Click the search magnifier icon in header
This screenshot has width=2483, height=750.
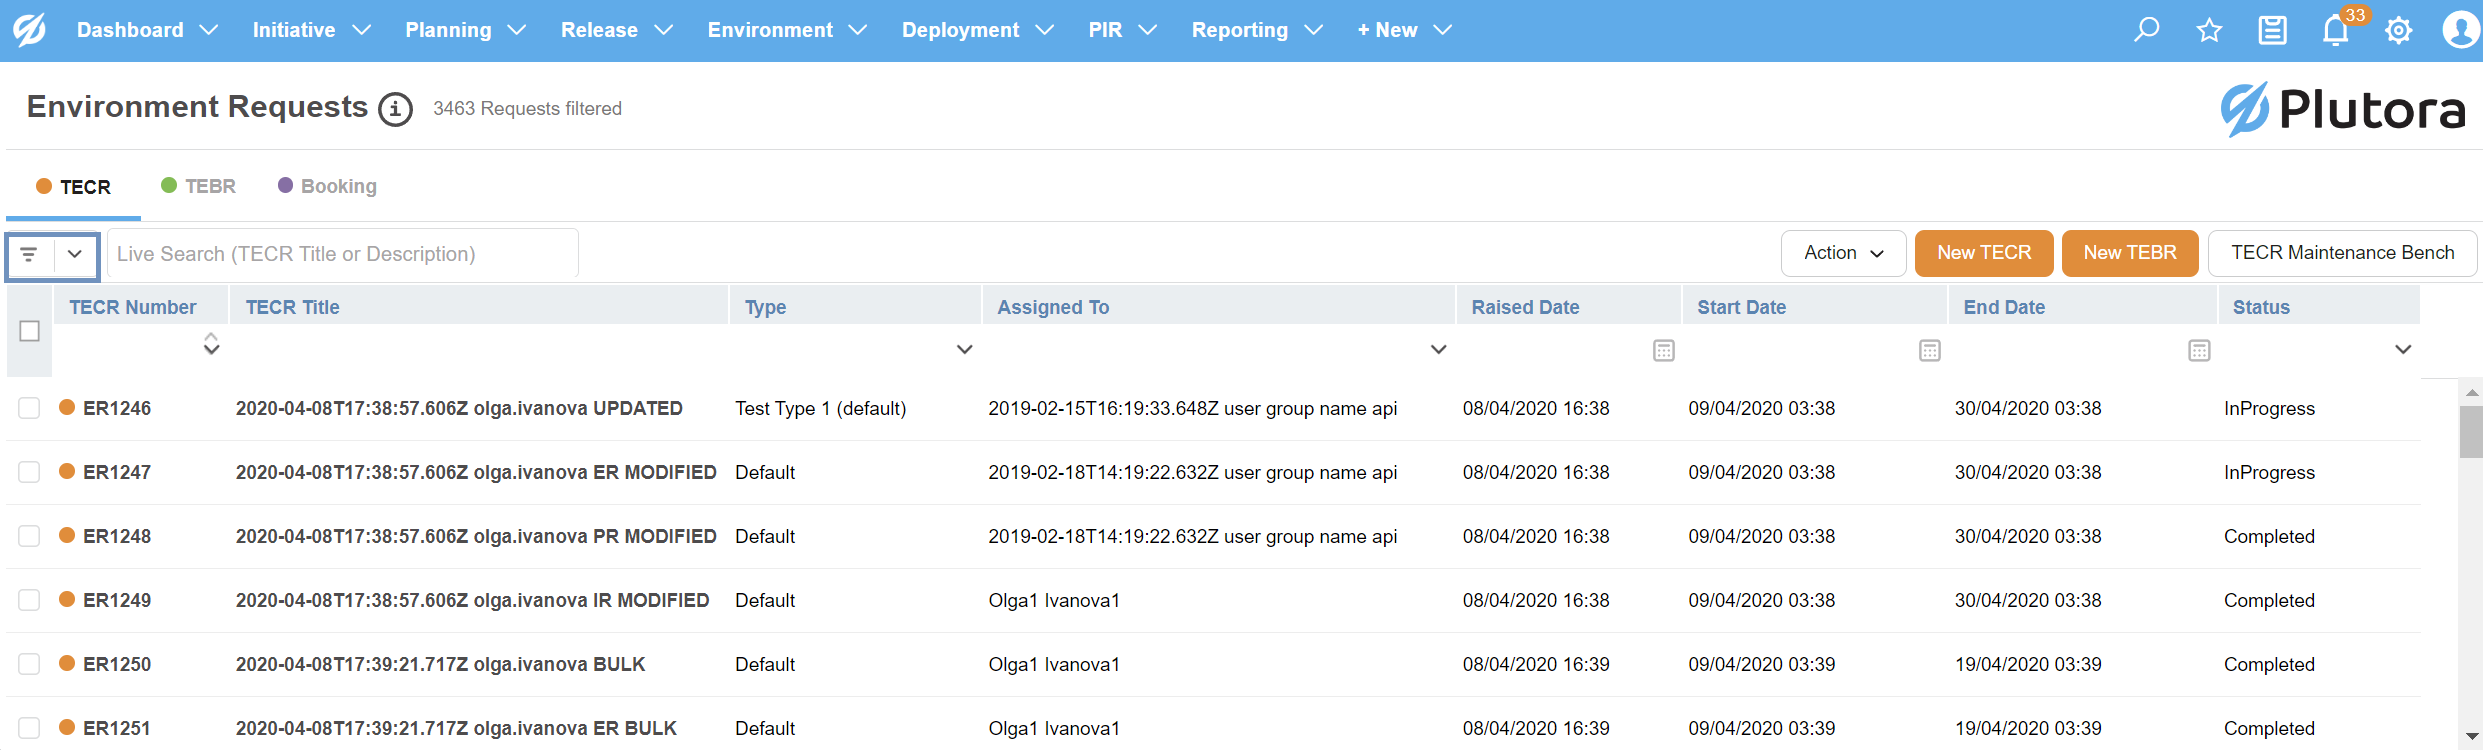pyautogui.click(x=2146, y=30)
